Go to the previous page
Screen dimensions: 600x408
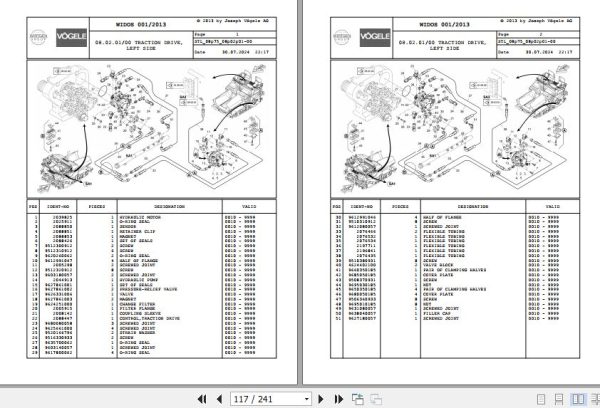click(219, 399)
